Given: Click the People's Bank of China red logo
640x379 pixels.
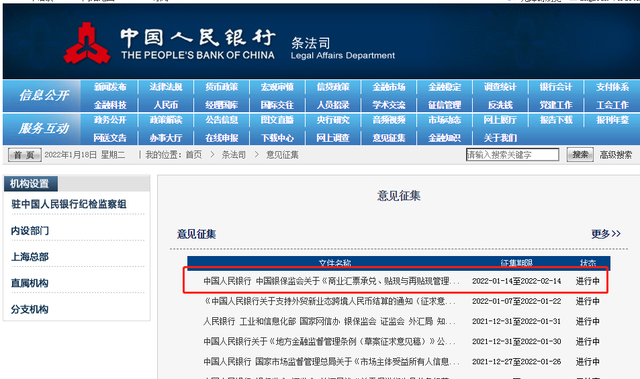Looking at the screenshot, I should (87, 43).
